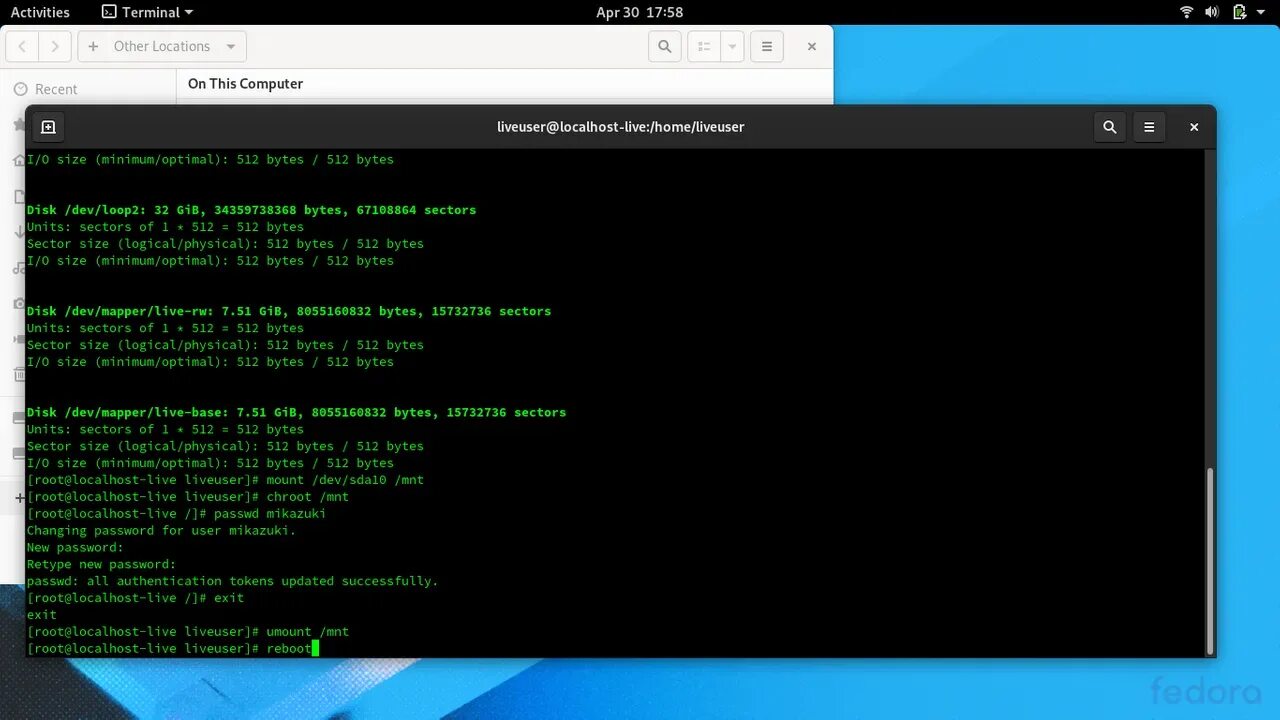Click the reboot command at the prompt
Image resolution: width=1280 pixels, height=720 pixels.
[x=289, y=649]
